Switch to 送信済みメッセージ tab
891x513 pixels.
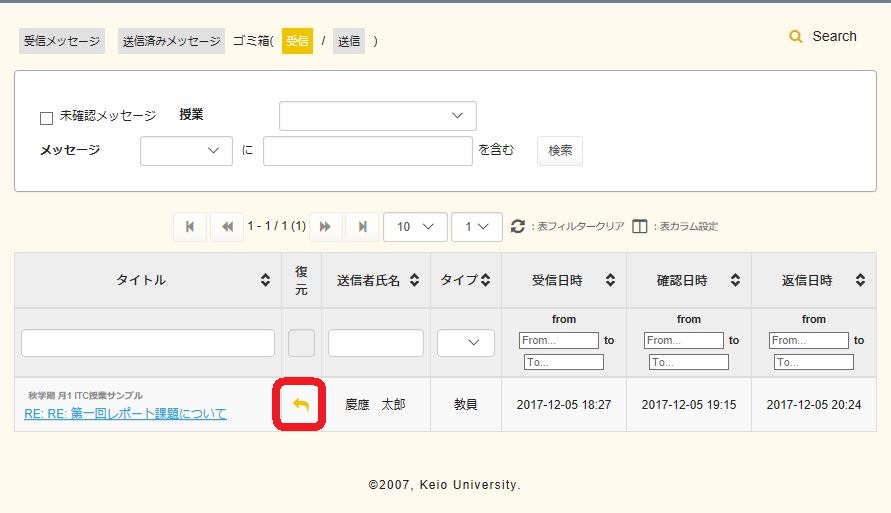pyautogui.click(x=171, y=41)
